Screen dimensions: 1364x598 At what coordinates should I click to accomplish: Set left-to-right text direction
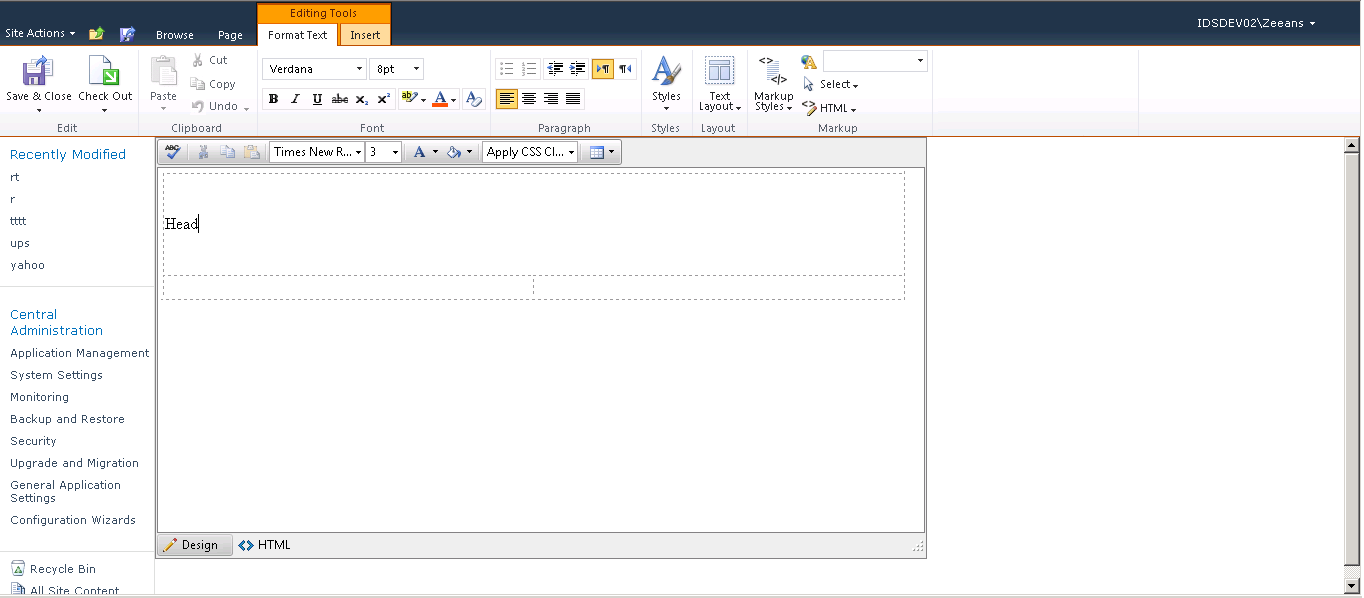tap(603, 69)
